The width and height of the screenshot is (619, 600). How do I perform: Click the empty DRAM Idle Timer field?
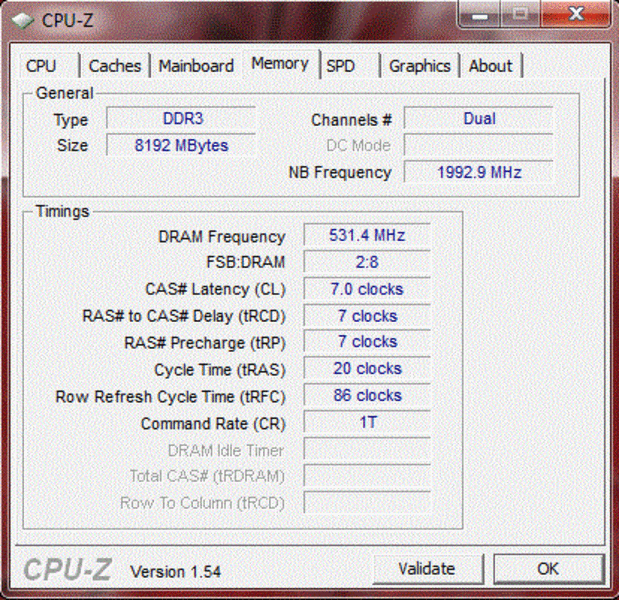(x=367, y=449)
